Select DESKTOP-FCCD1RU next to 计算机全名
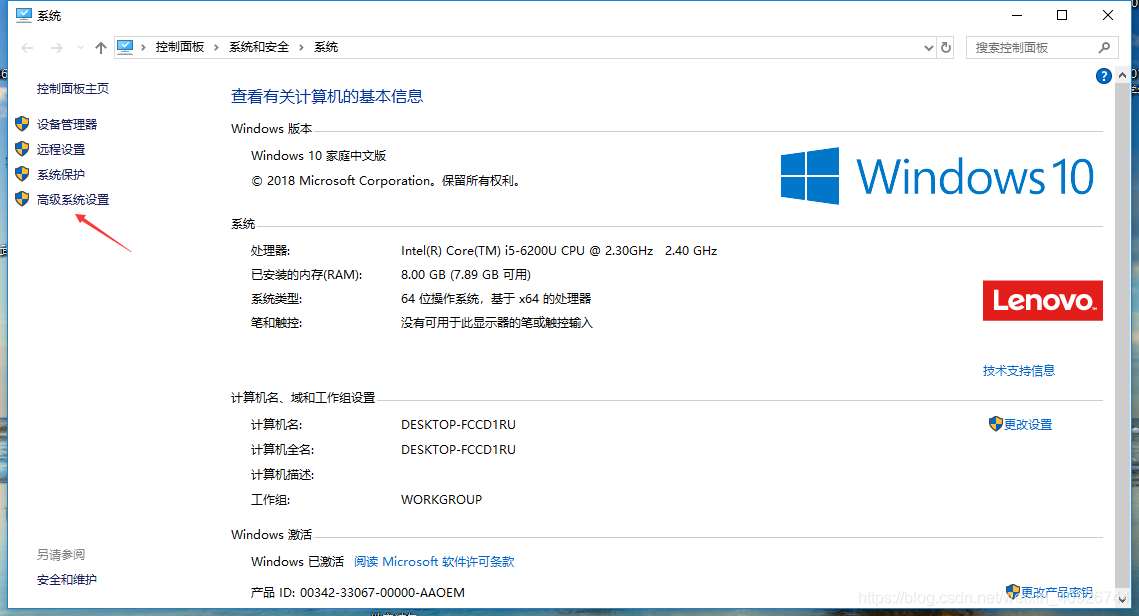This screenshot has width=1139, height=616. (x=458, y=450)
